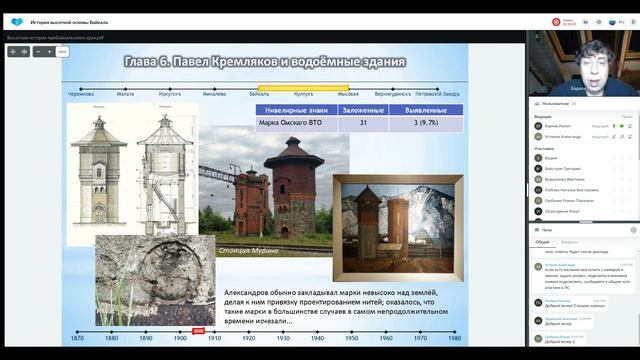The width and height of the screenshot is (640, 360).
Task: Click the 1920 year on the timeline
Action: pos(249,338)
